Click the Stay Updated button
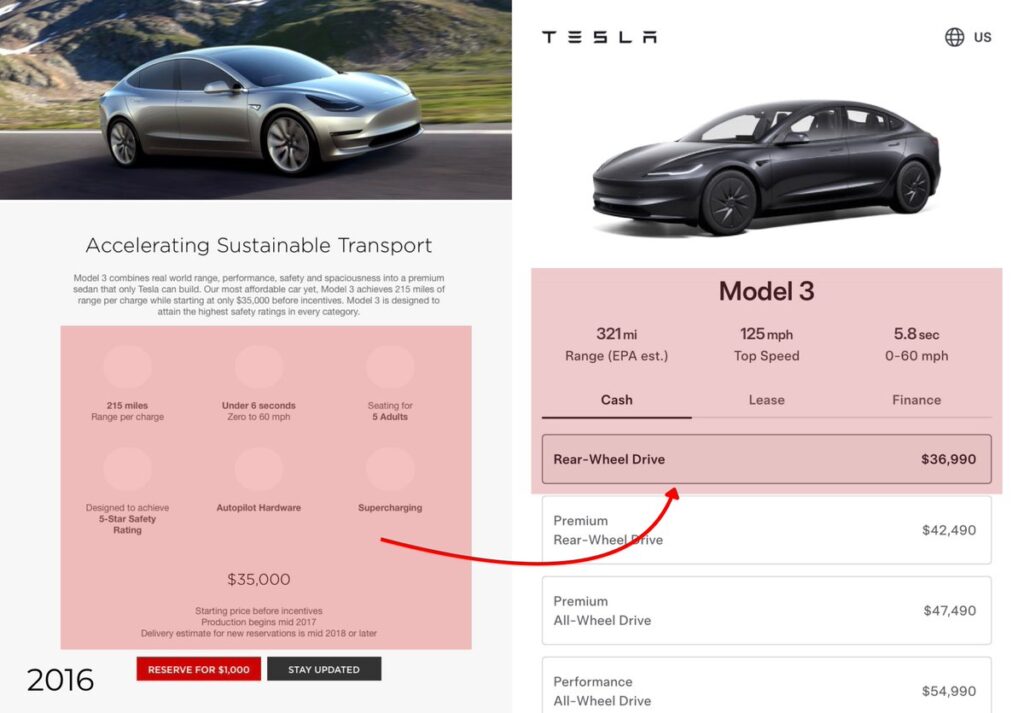Screen dimensions: 1024x713 click(324, 669)
